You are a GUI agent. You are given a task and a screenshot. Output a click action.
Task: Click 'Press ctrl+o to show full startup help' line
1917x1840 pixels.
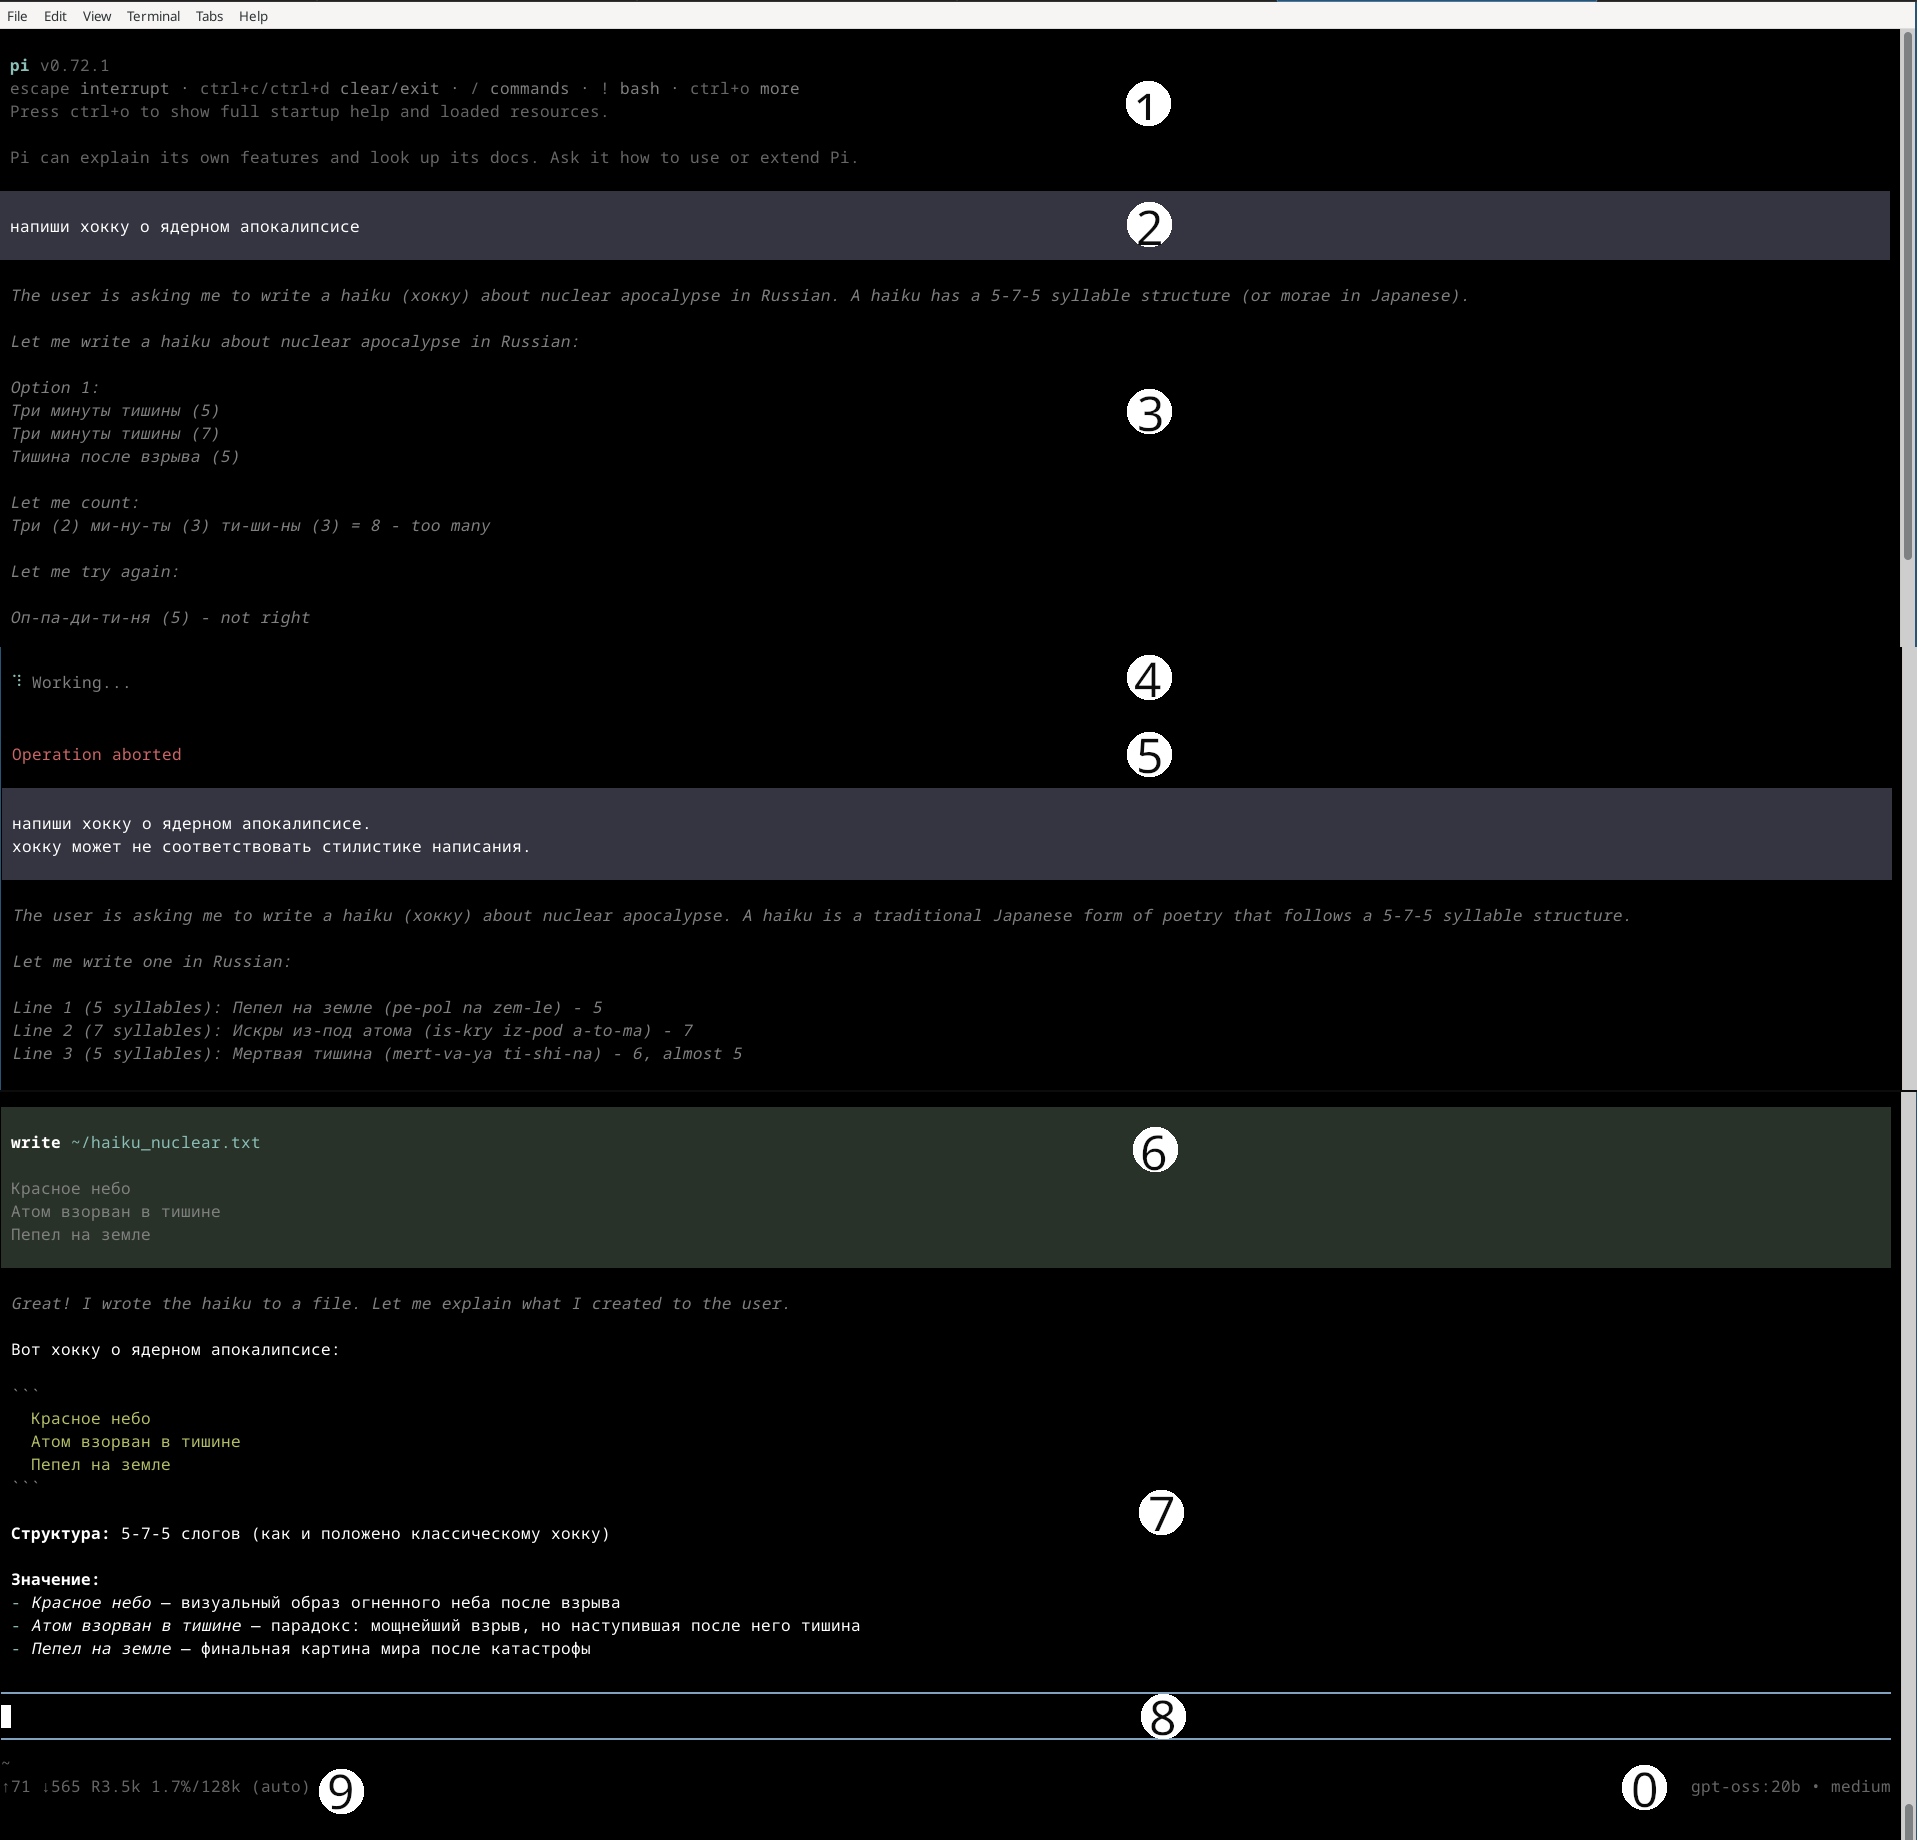pos(309,111)
